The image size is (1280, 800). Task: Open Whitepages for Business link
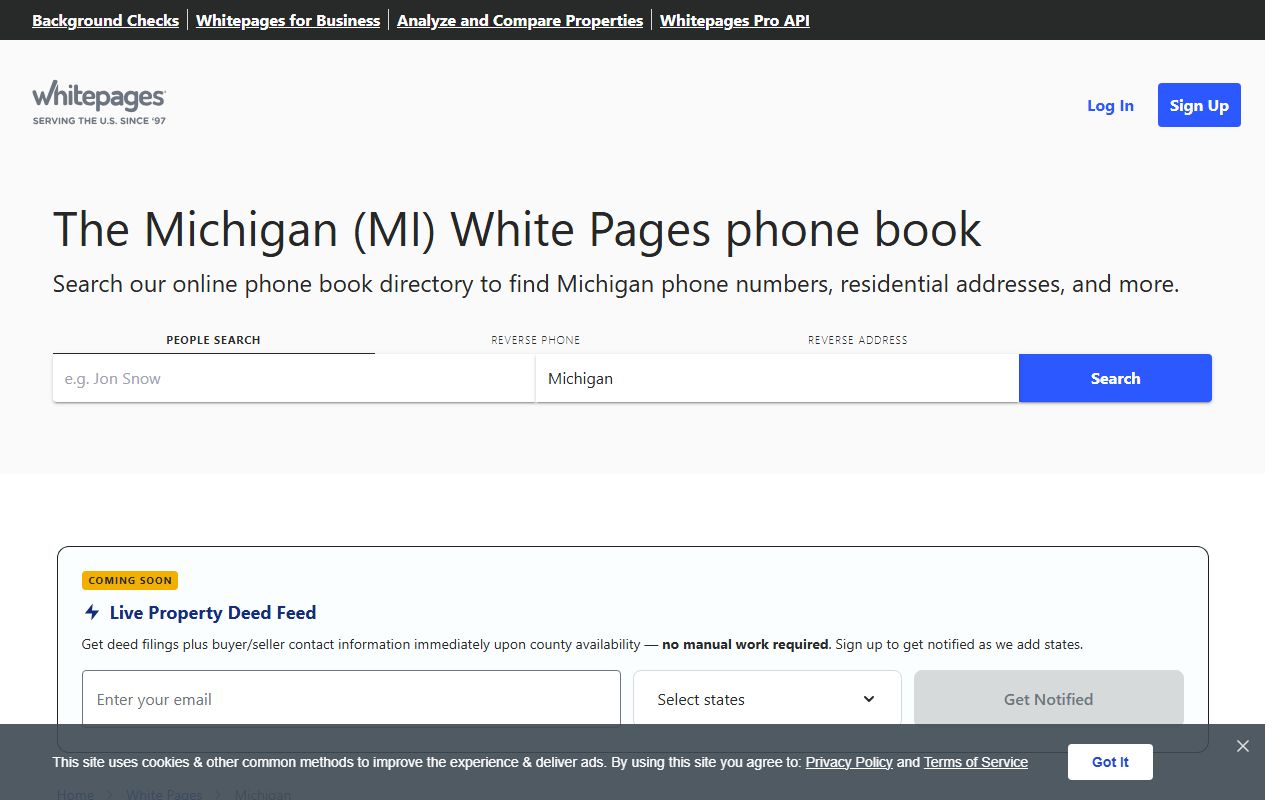pyautogui.click(x=288, y=20)
